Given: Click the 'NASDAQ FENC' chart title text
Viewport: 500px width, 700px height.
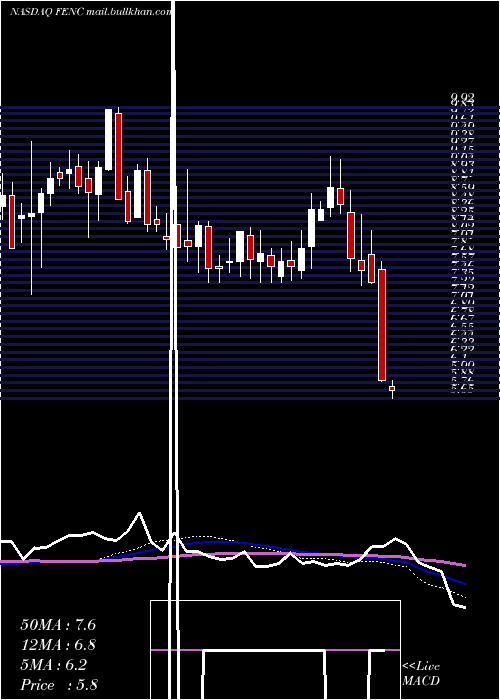Looking at the screenshot, I should 49,12.
